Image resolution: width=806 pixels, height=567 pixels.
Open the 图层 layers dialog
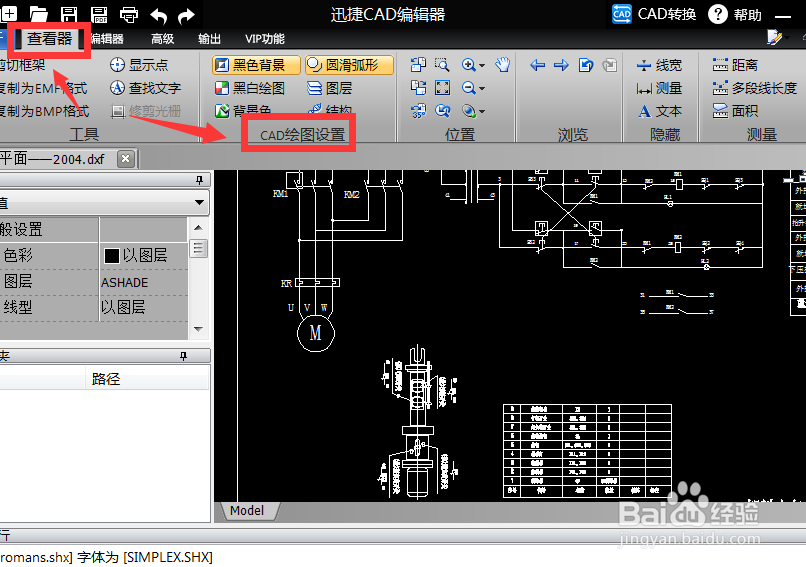pos(329,88)
